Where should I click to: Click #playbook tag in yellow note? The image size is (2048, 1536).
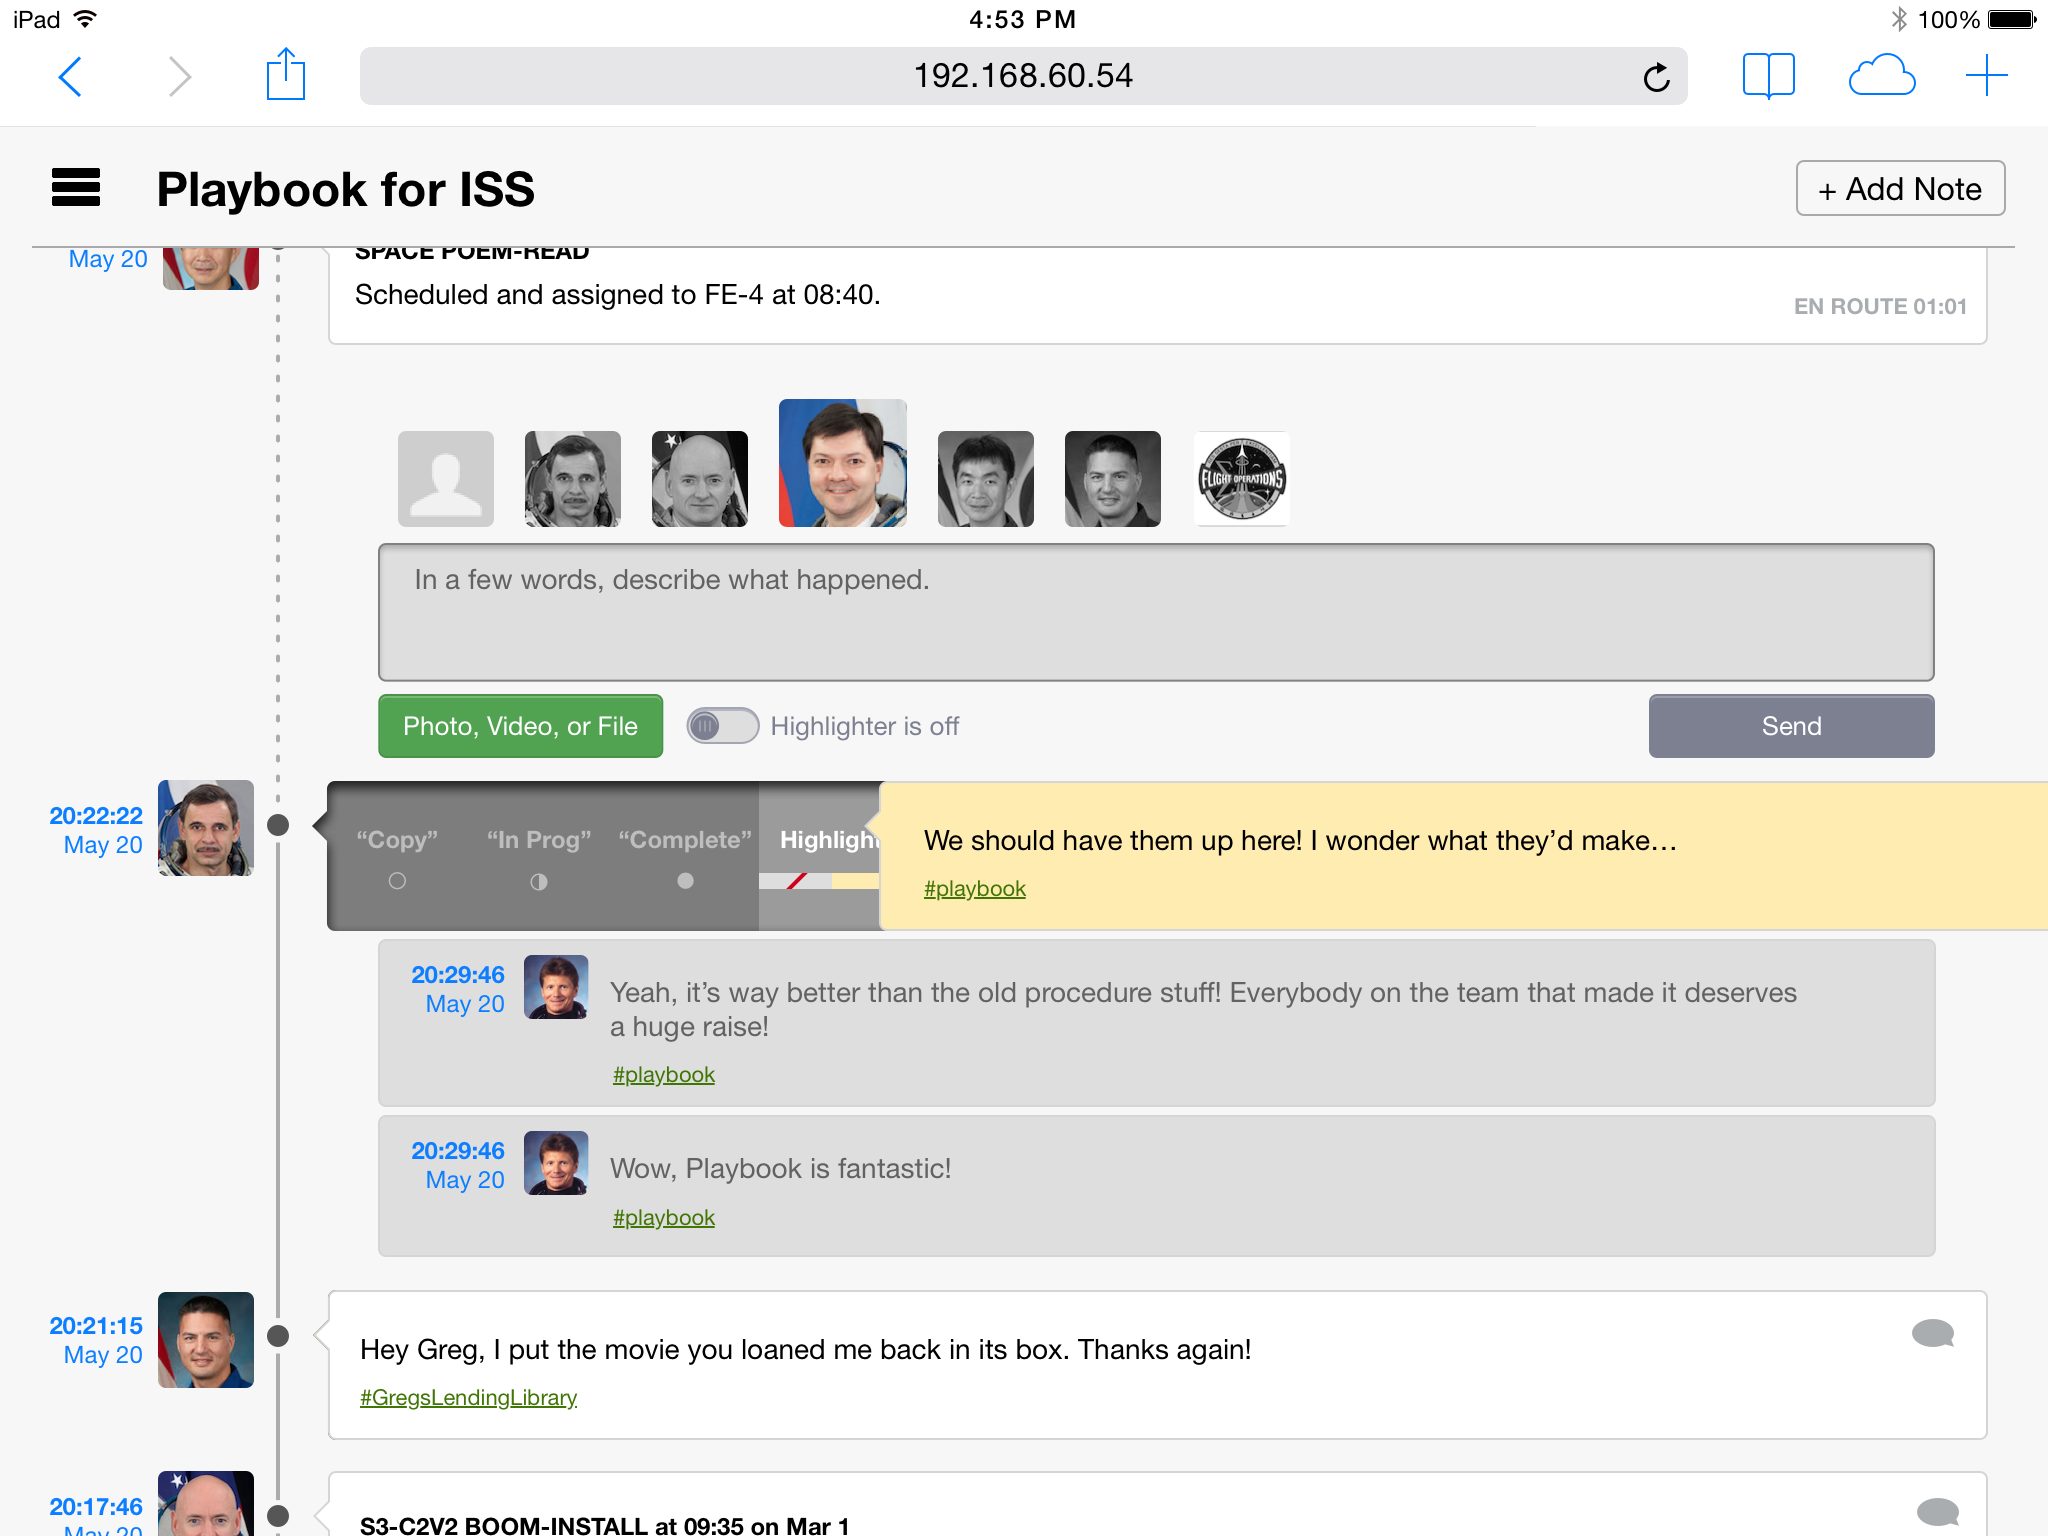click(x=975, y=888)
